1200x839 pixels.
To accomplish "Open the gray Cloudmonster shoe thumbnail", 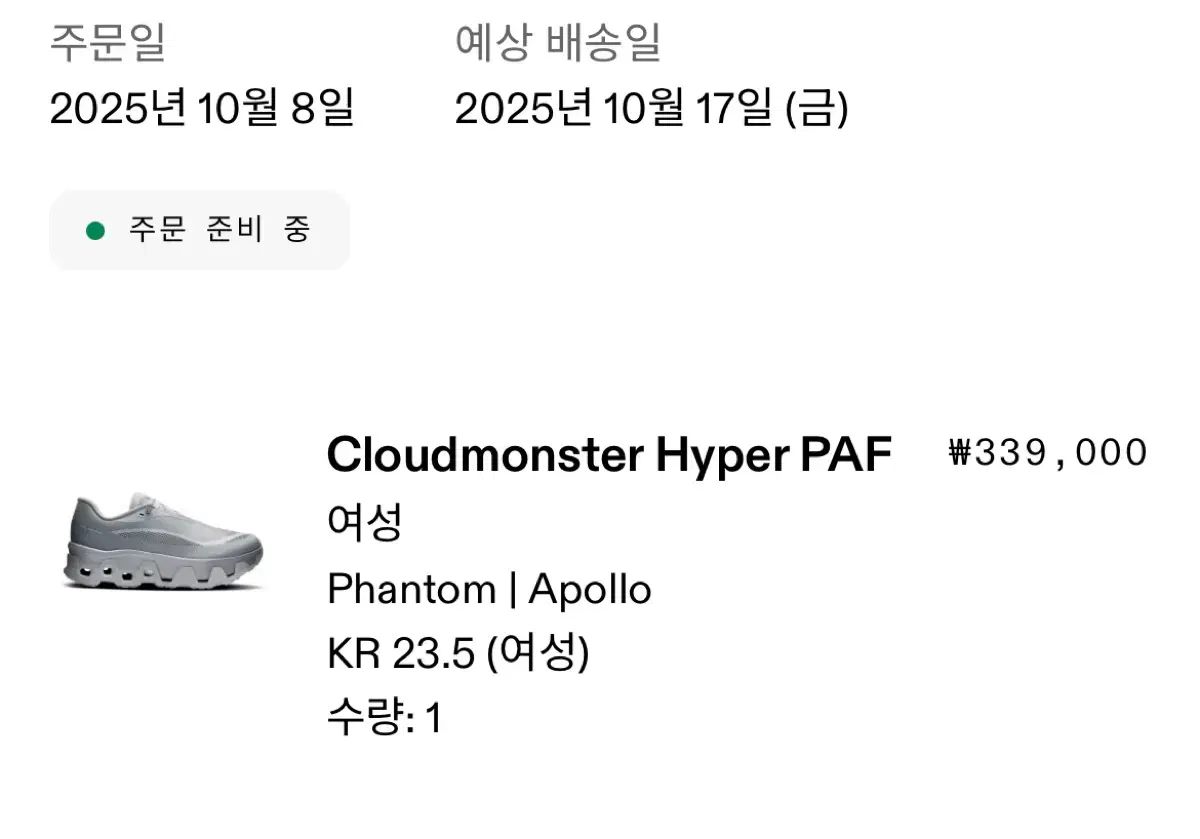I will tap(162, 540).
